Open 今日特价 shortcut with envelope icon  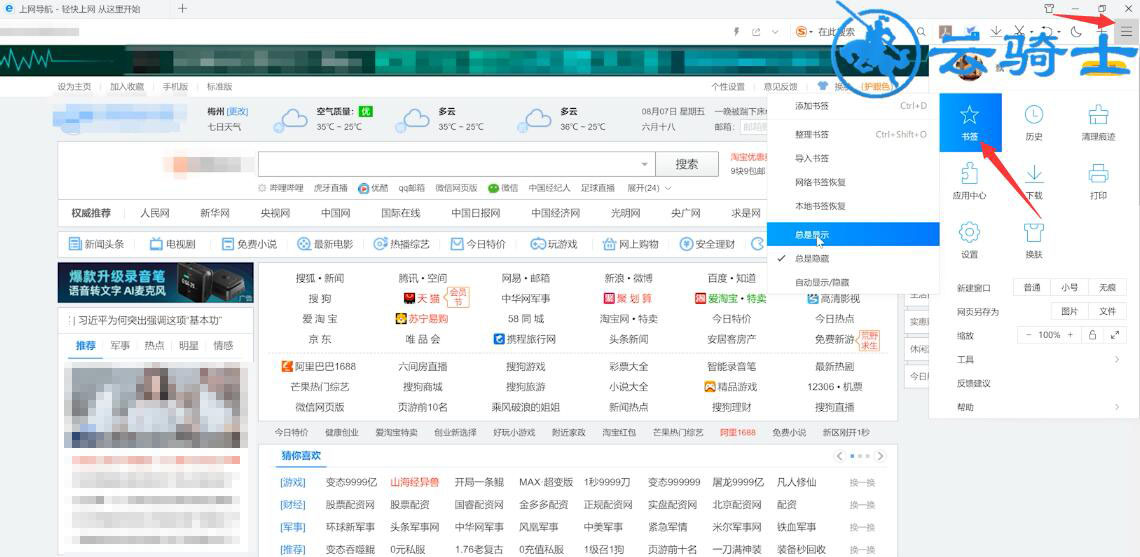click(478, 244)
